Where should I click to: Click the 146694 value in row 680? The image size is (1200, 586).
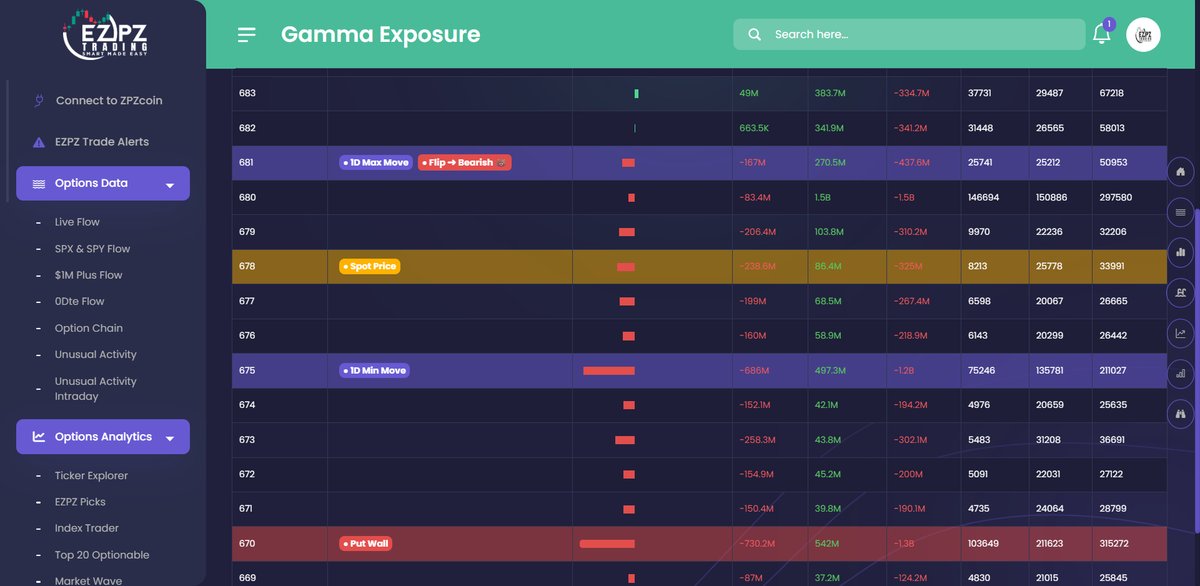coord(984,197)
